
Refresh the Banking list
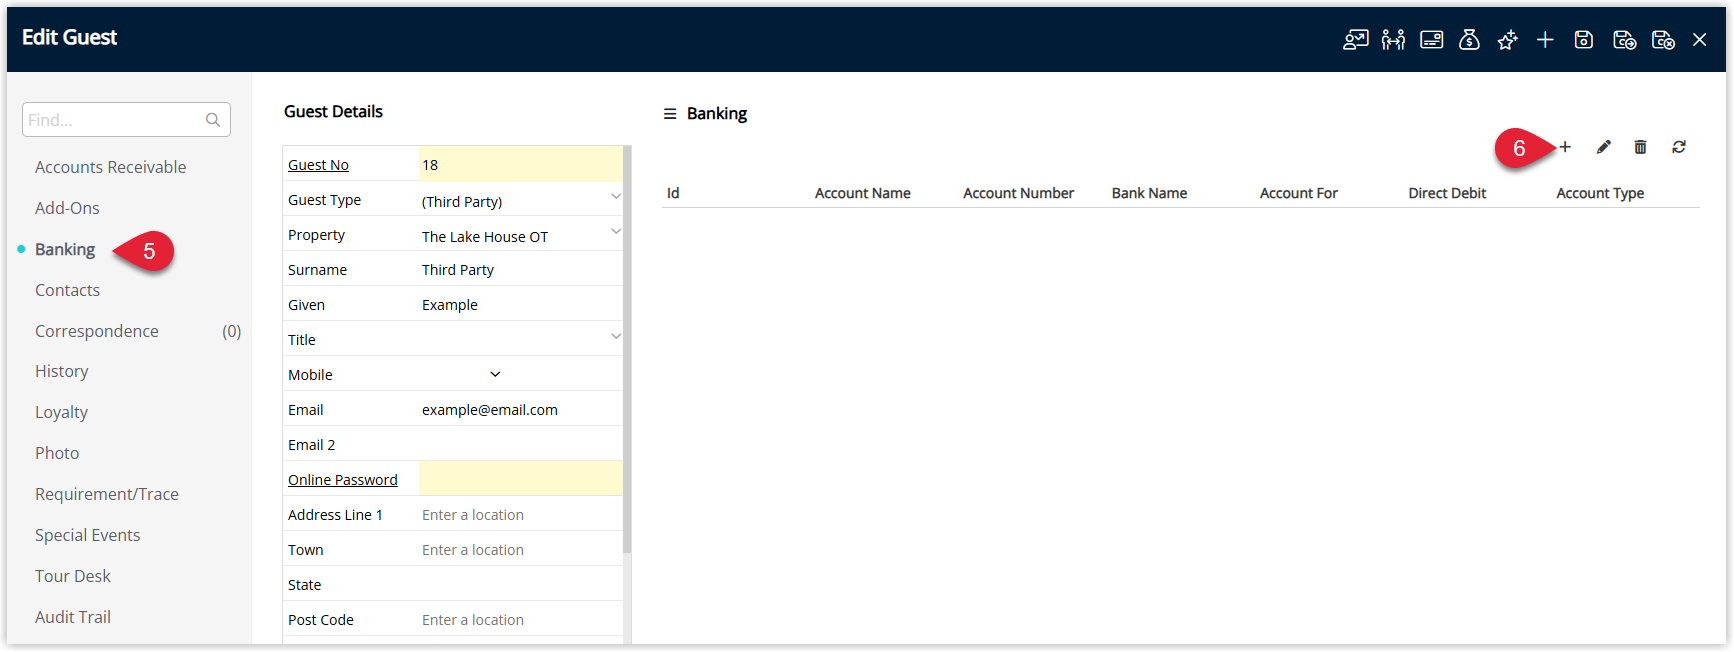[x=1678, y=147]
